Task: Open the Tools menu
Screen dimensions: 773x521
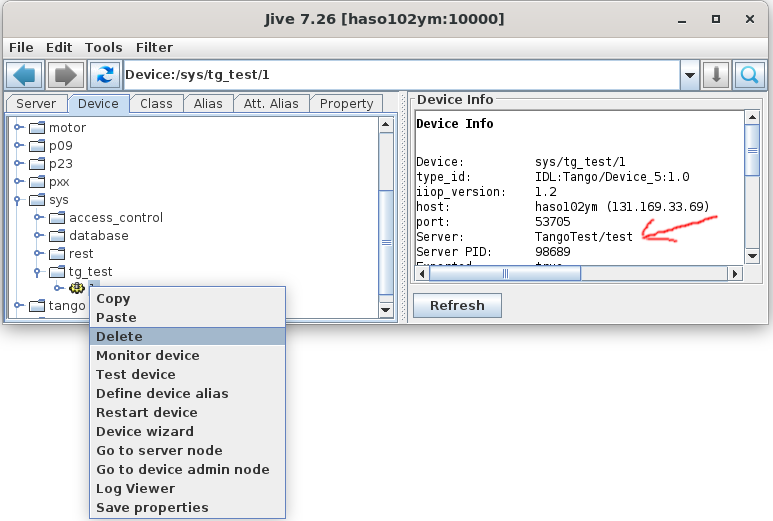Action: (x=104, y=48)
